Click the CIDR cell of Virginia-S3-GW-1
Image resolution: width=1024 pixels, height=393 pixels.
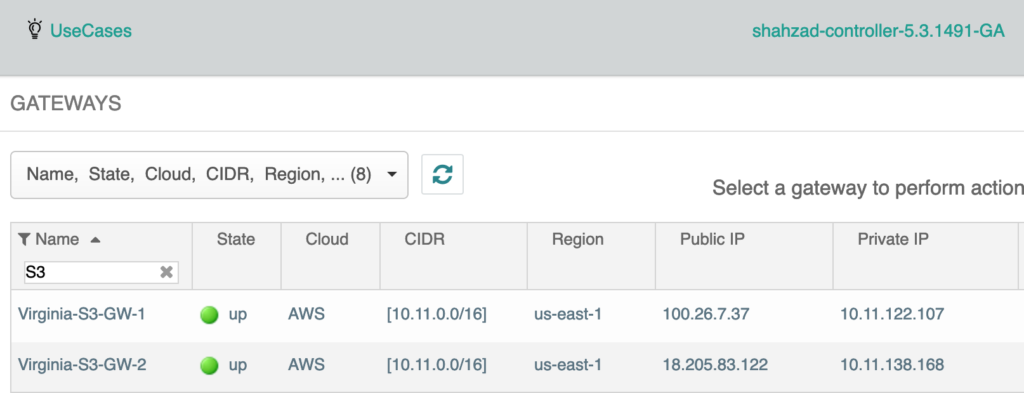[x=437, y=315]
